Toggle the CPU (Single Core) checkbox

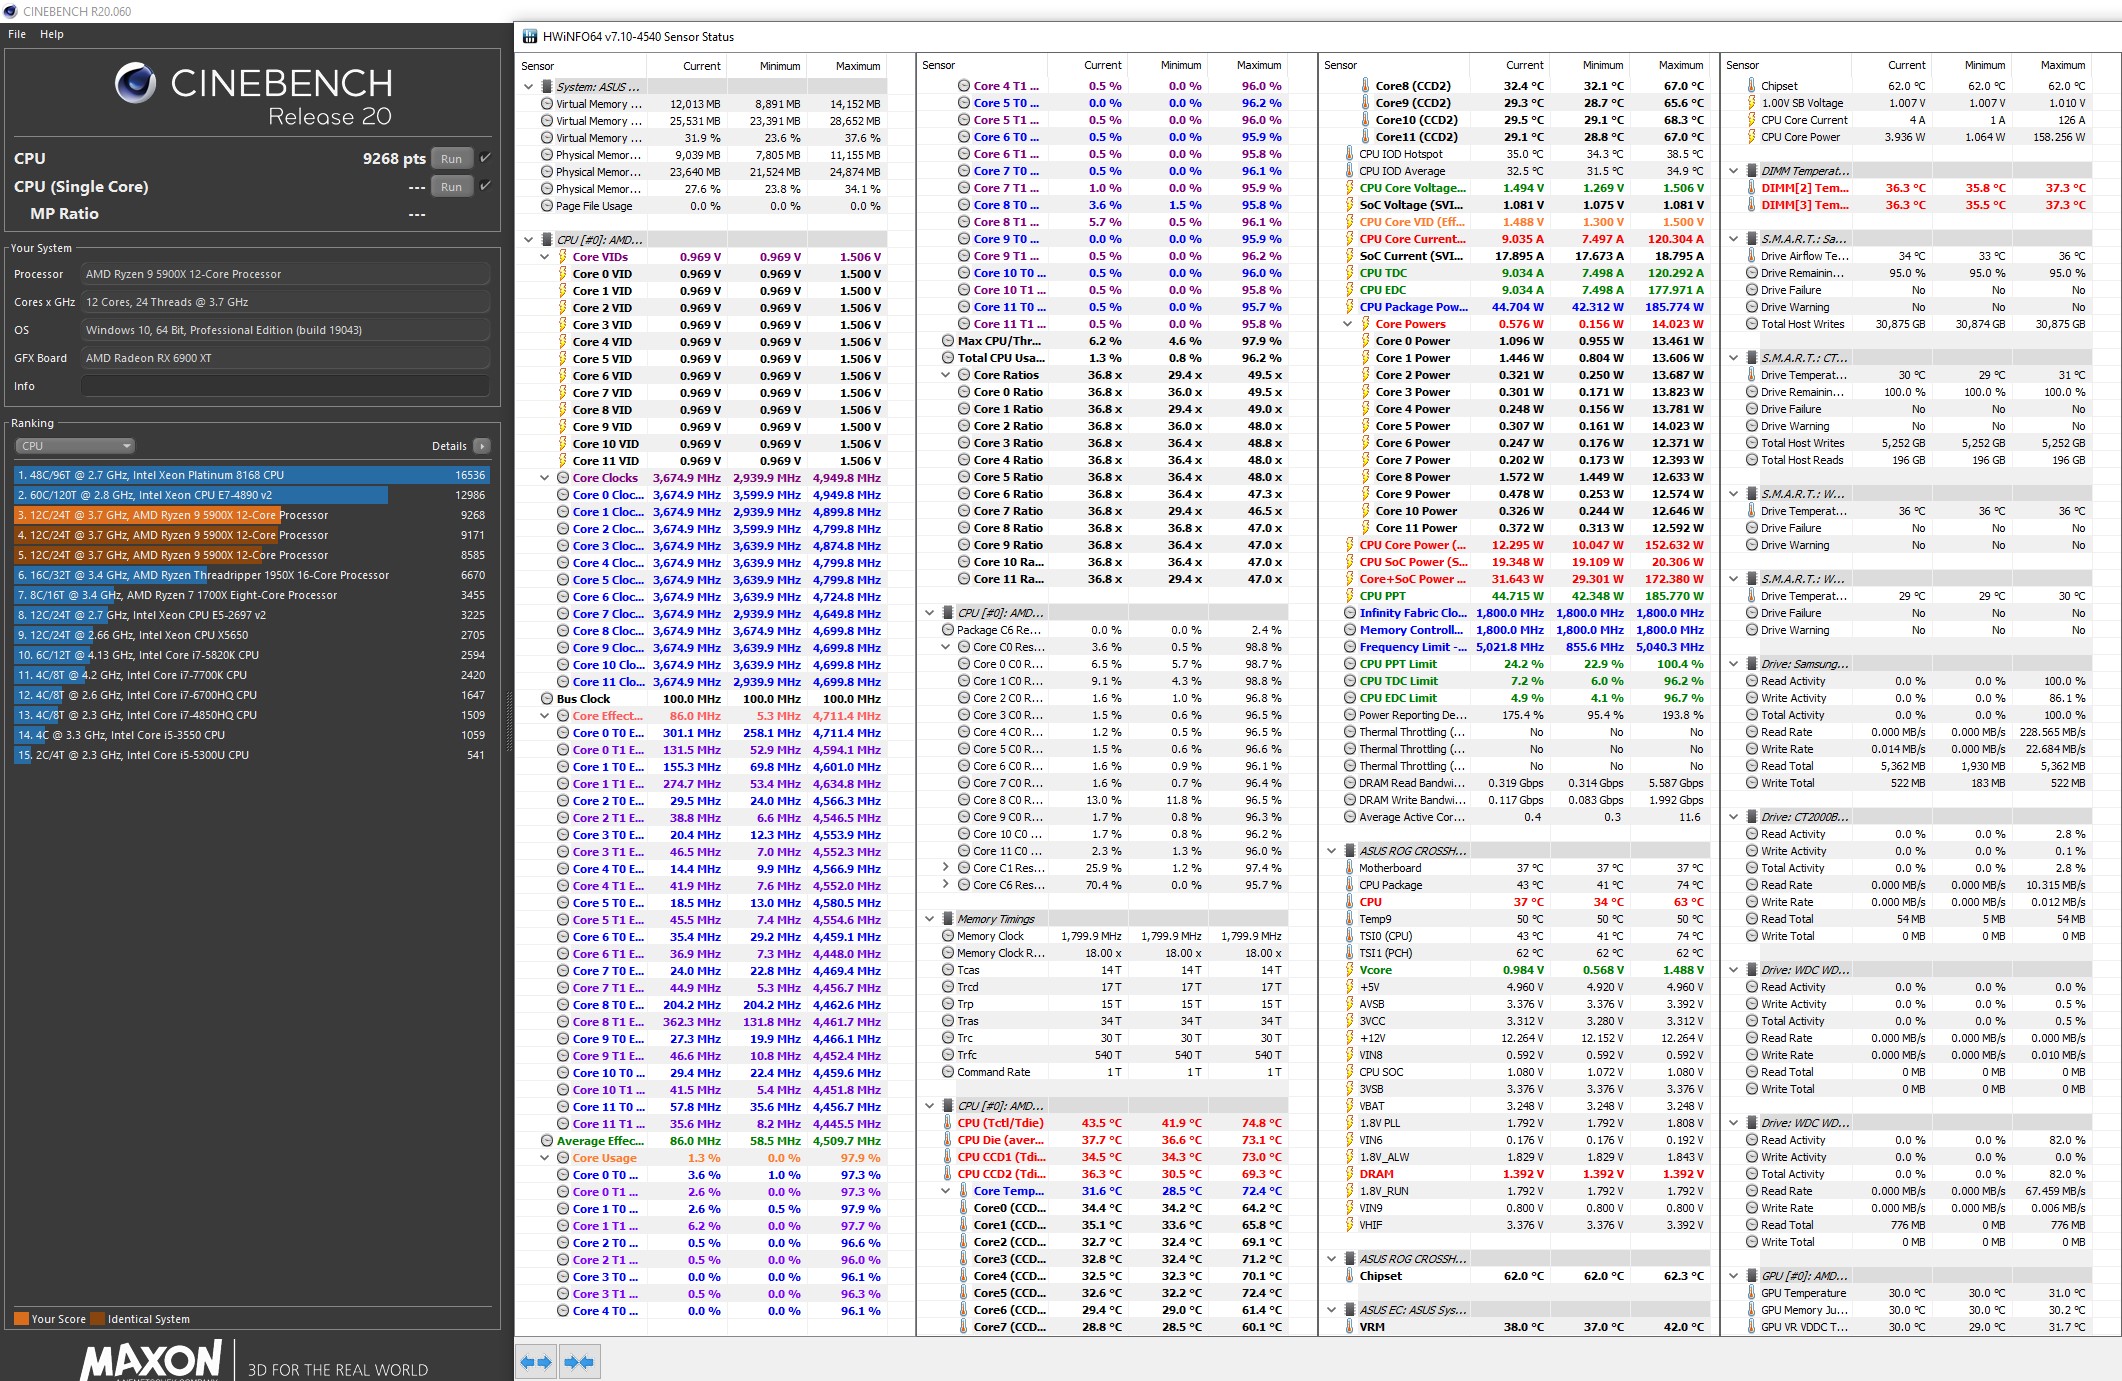(x=485, y=186)
